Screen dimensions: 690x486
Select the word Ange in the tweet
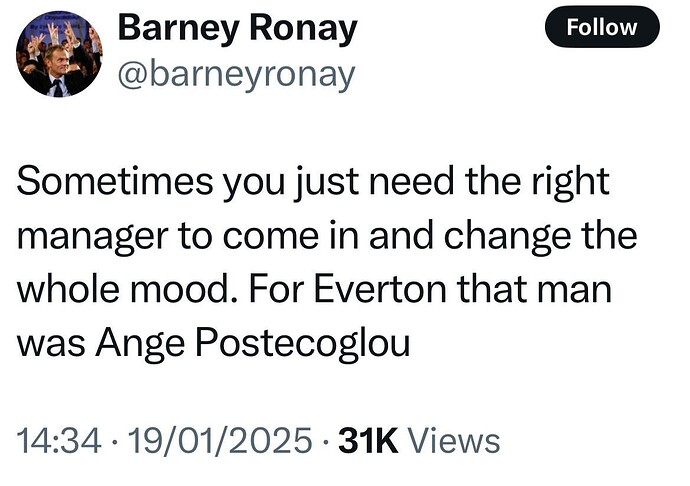[140, 343]
